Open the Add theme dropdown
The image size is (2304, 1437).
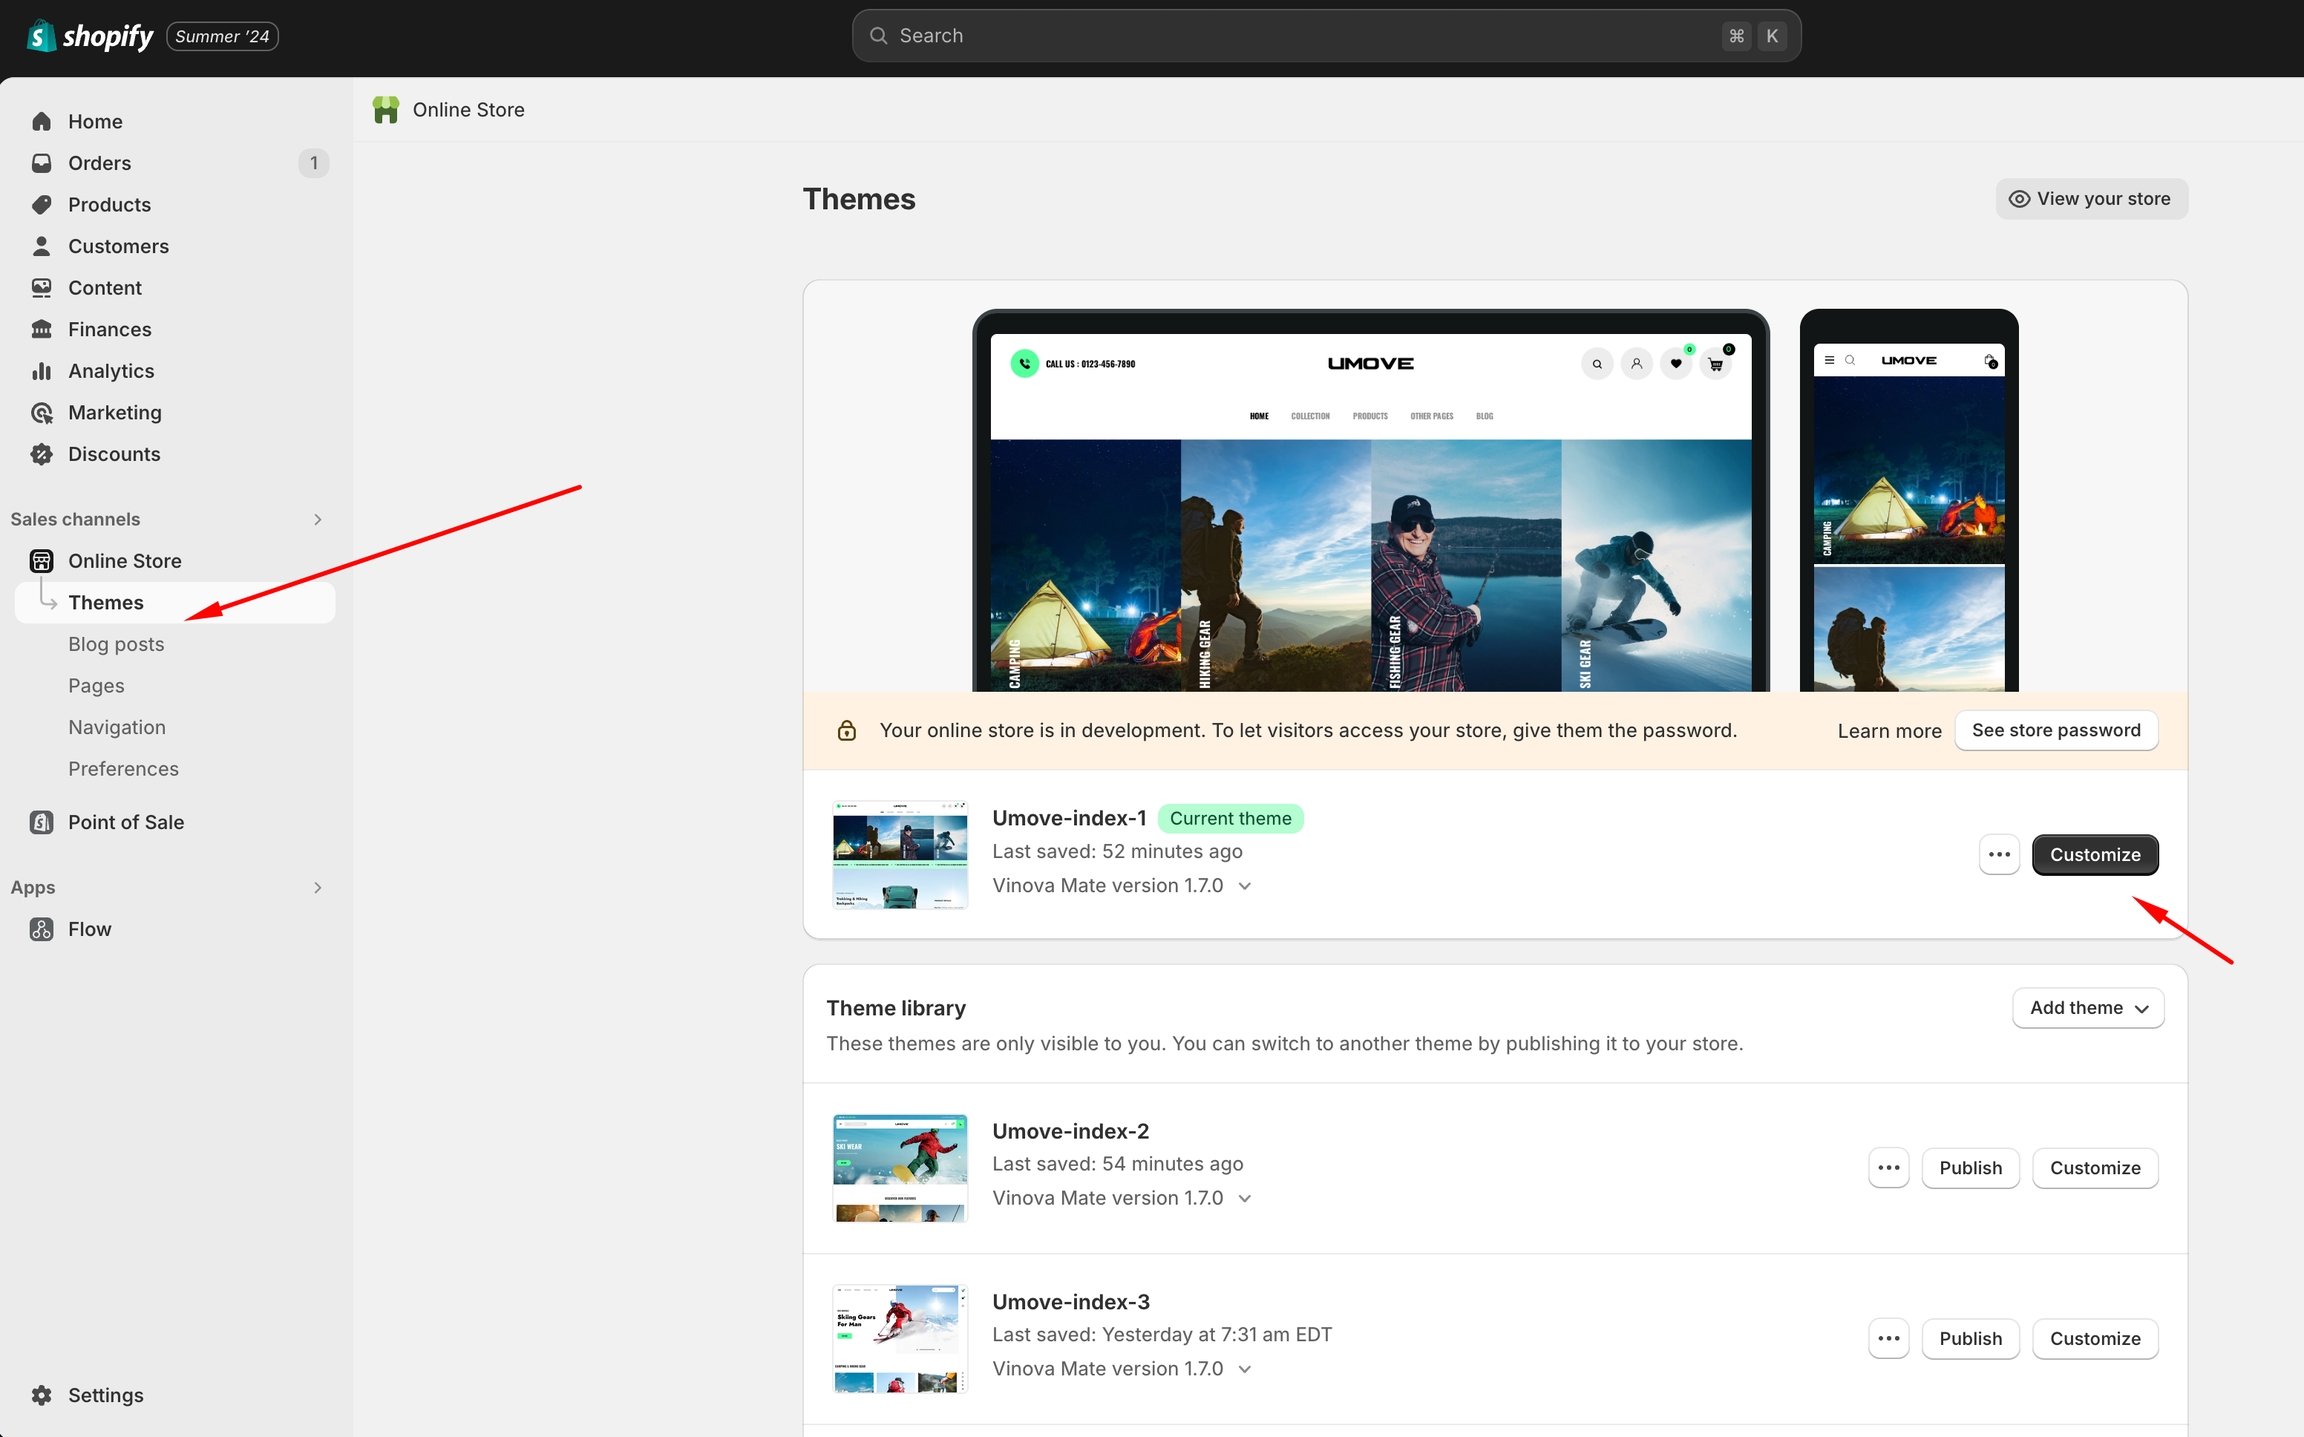[x=2088, y=1008]
